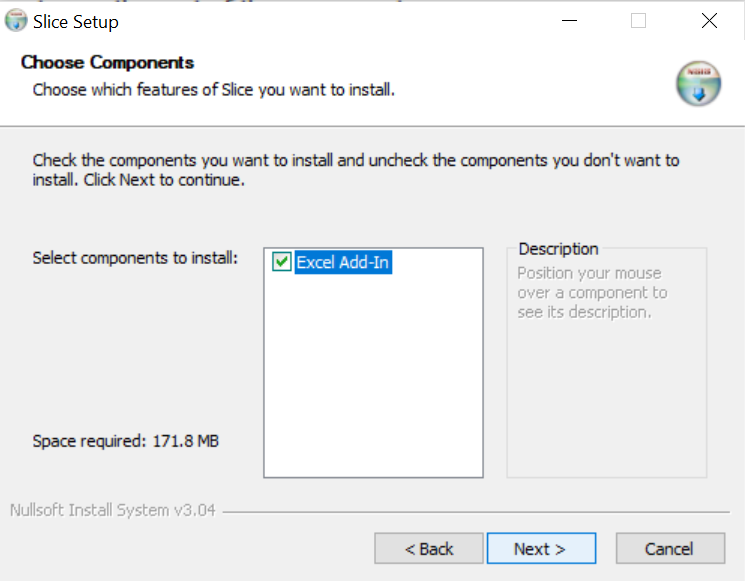Click the NSIS installer logo in header
745x581 pixels.
pyautogui.click(x=697, y=84)
